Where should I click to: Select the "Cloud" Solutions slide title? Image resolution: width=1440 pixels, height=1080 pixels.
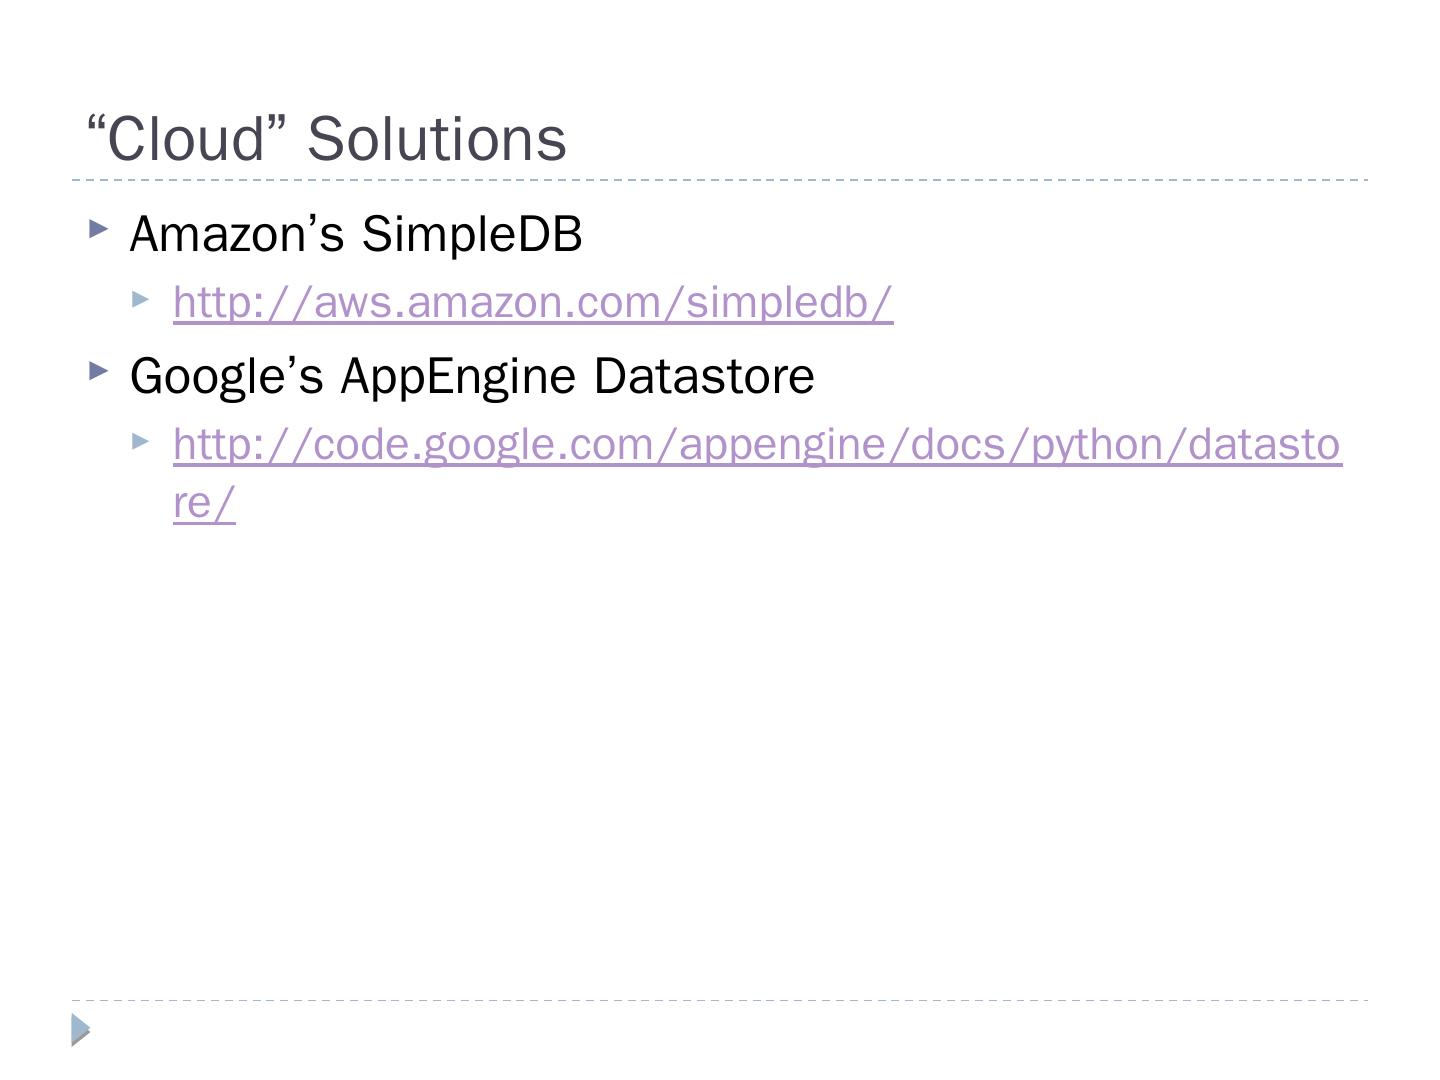(327, 138)
